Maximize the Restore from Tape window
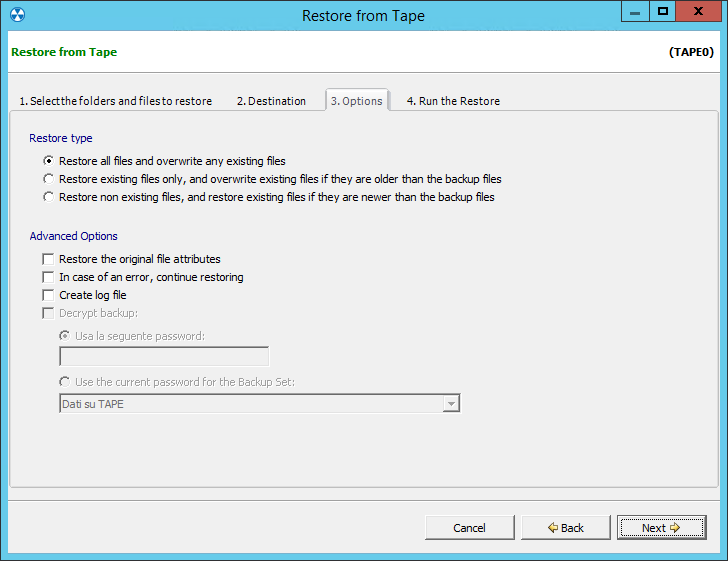The height and width of the screenshot is (561, 728). (663, 12)
